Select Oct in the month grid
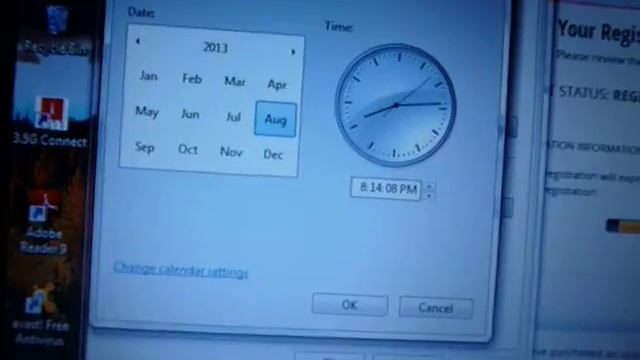Image resolution: width=640 pixels, height=360 pixels. coord(188,149)
